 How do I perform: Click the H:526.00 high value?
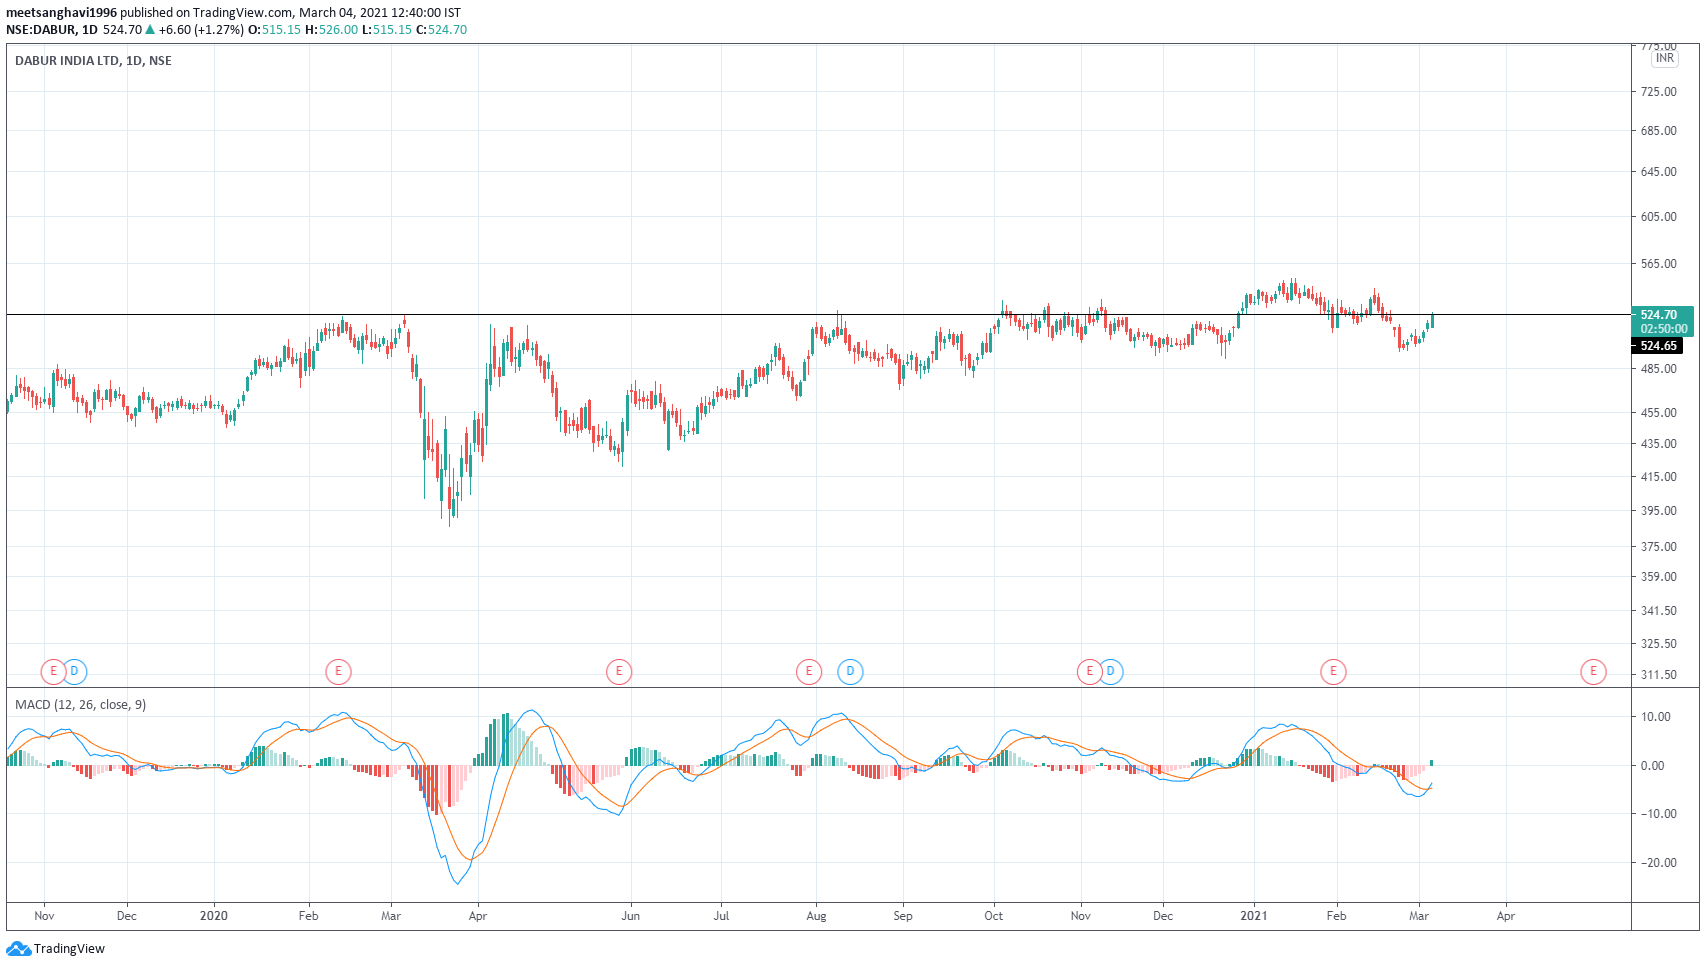331,30
